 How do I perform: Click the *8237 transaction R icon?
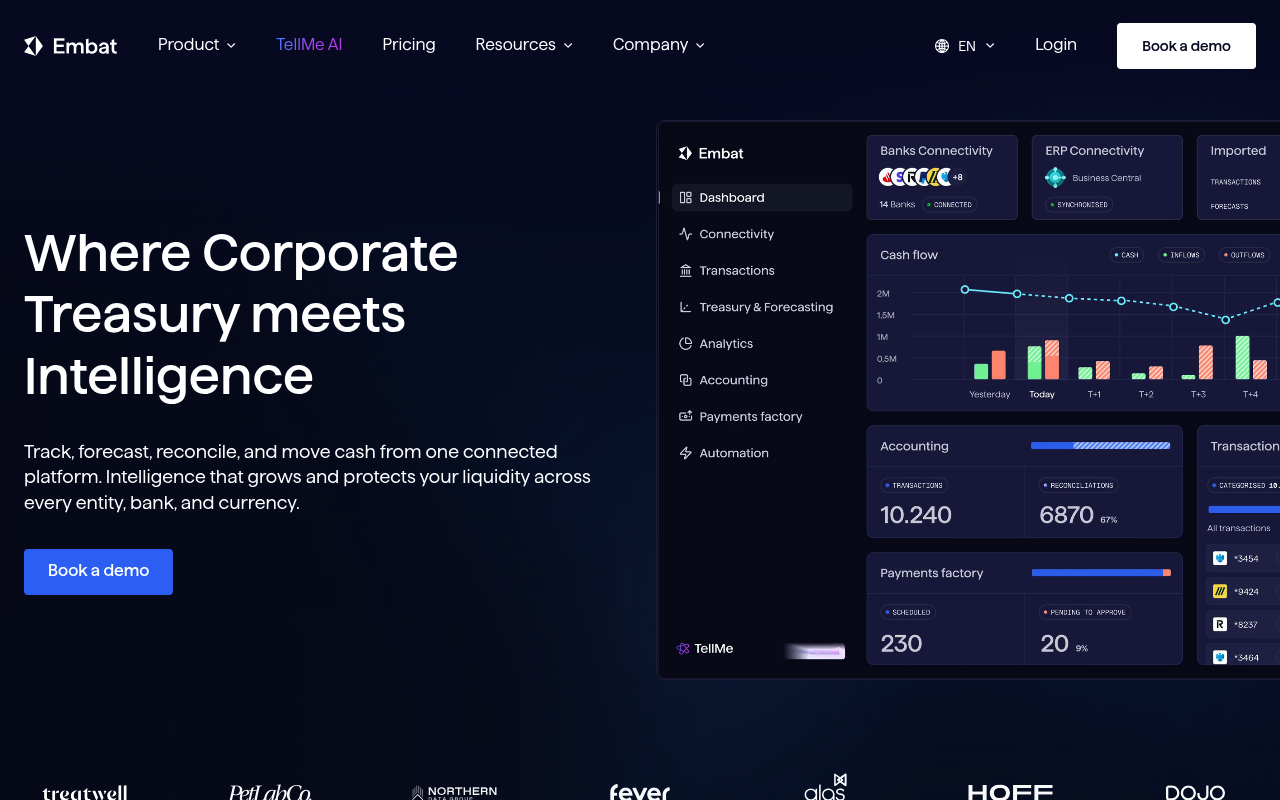1220,625
